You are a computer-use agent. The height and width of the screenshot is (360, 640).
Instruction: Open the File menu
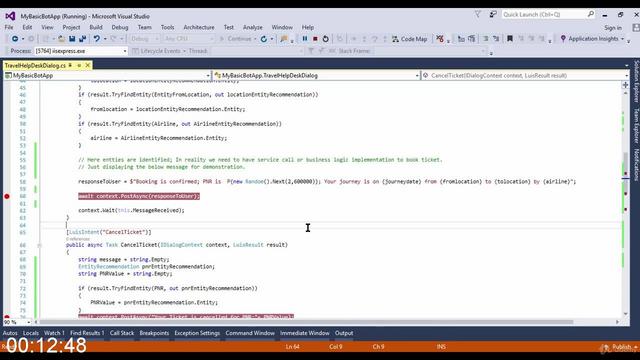[9, 27]
